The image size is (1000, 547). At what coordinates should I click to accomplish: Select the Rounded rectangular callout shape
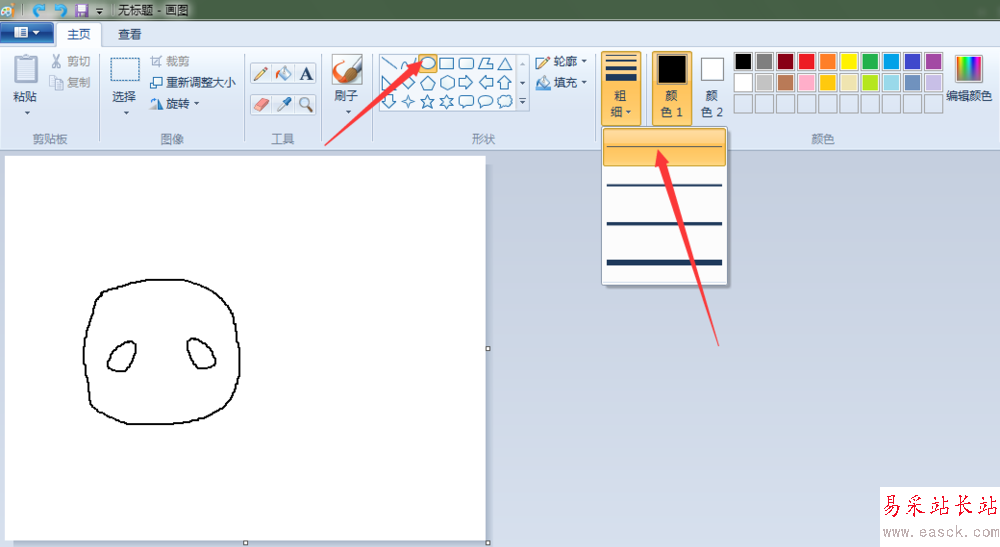point(466,101)
